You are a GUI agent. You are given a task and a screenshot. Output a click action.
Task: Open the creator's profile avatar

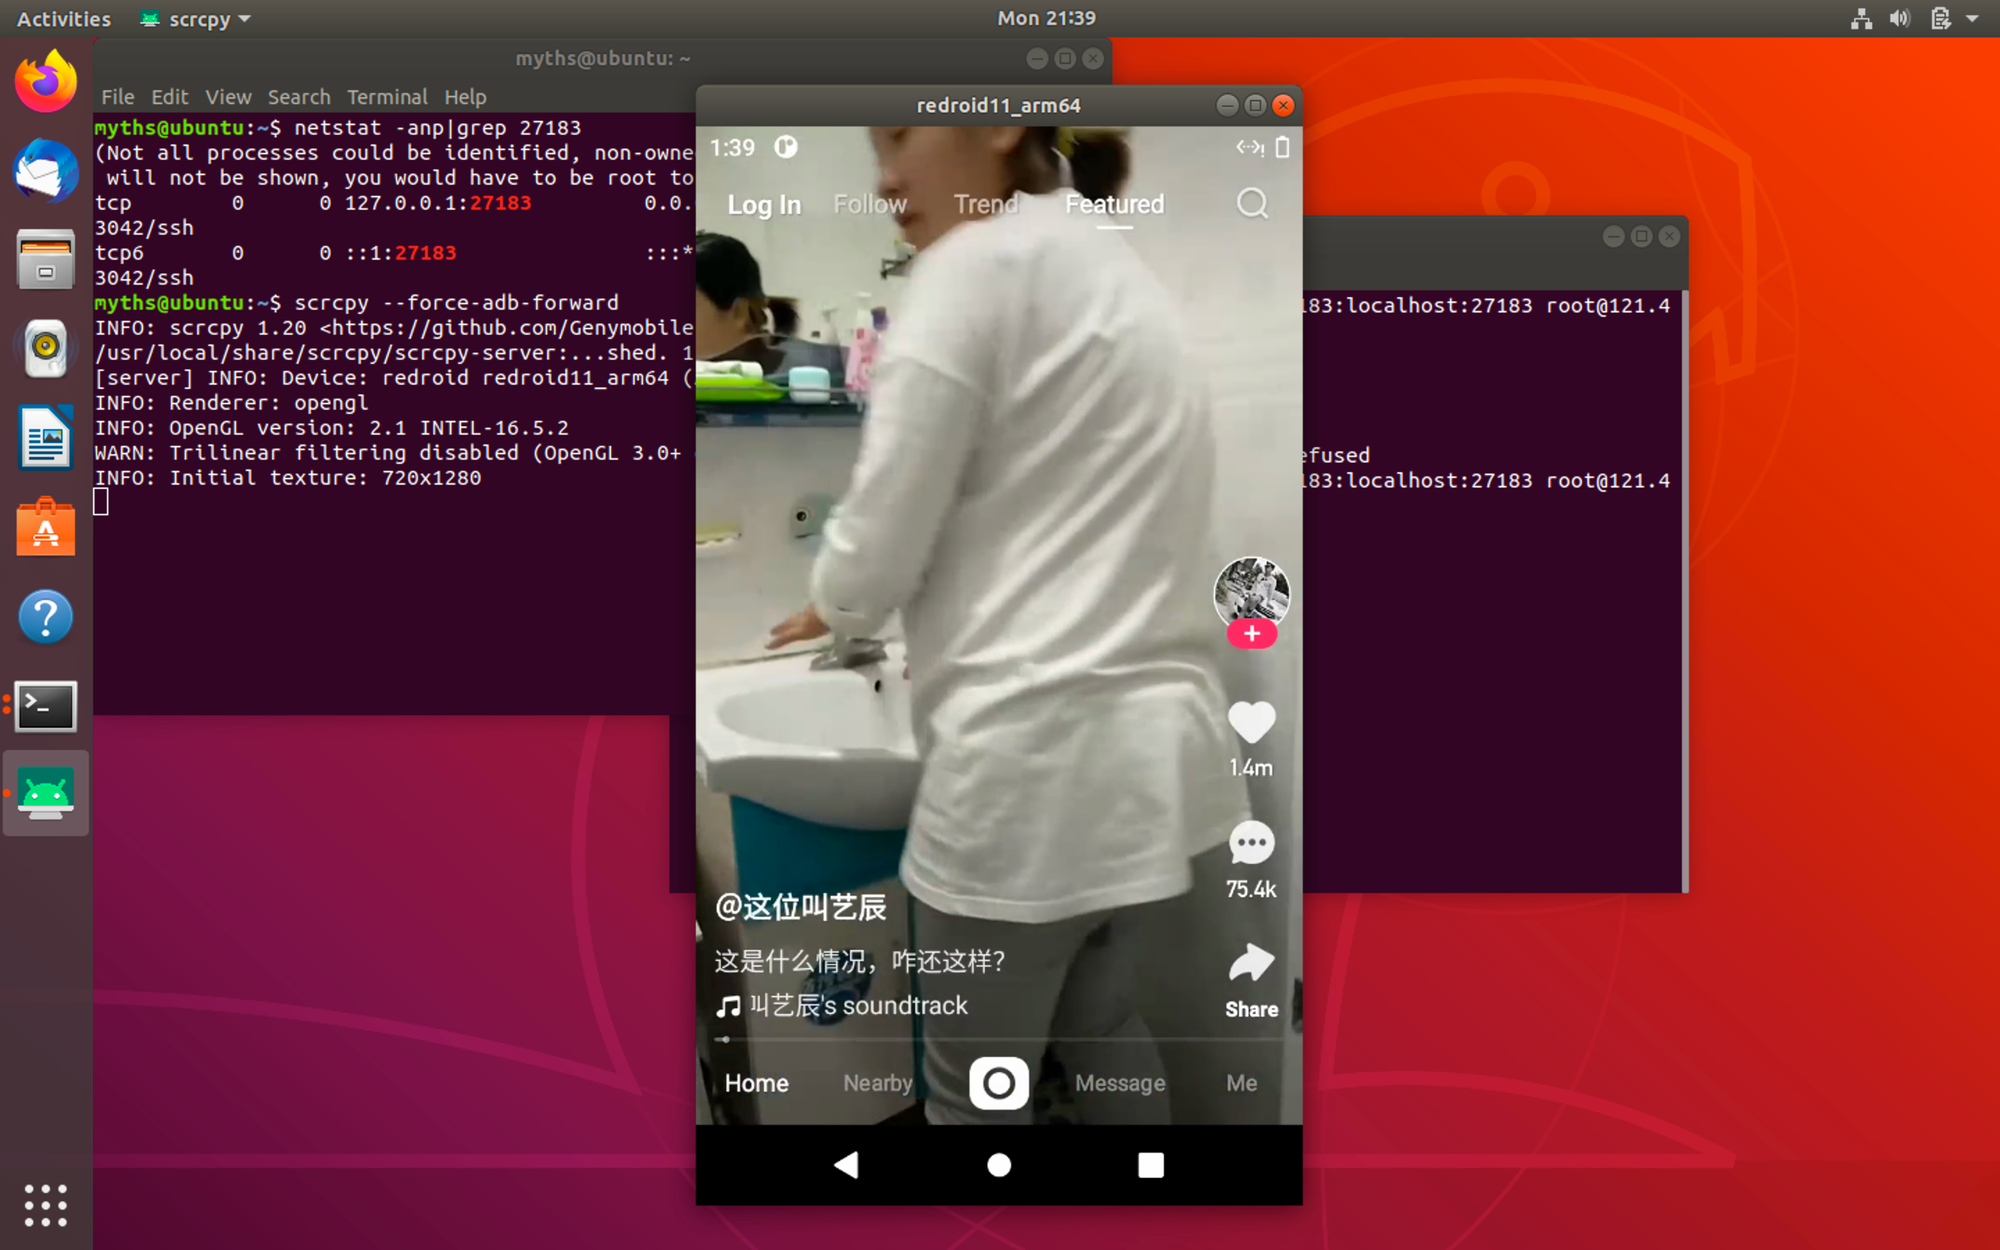[1251, 592]
